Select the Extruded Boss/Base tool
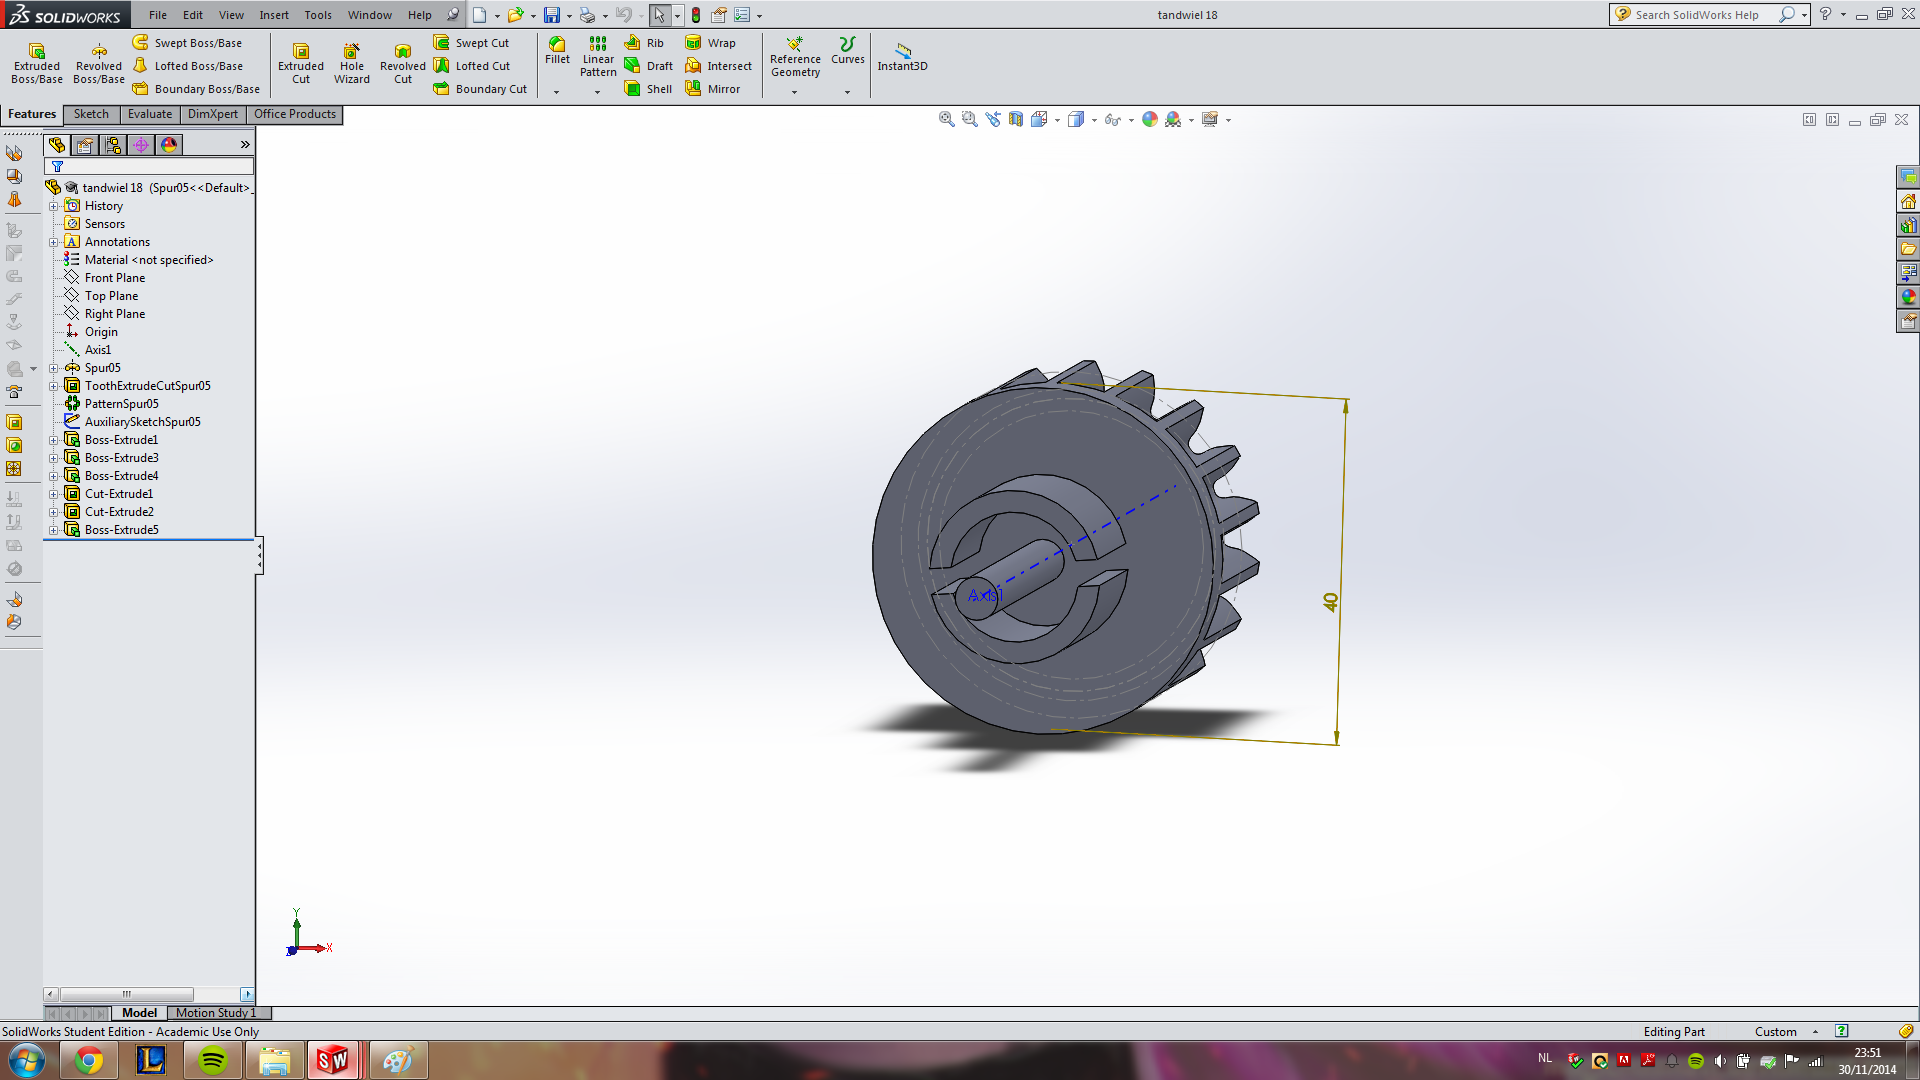1920x1080 pixels. point(37,63)
